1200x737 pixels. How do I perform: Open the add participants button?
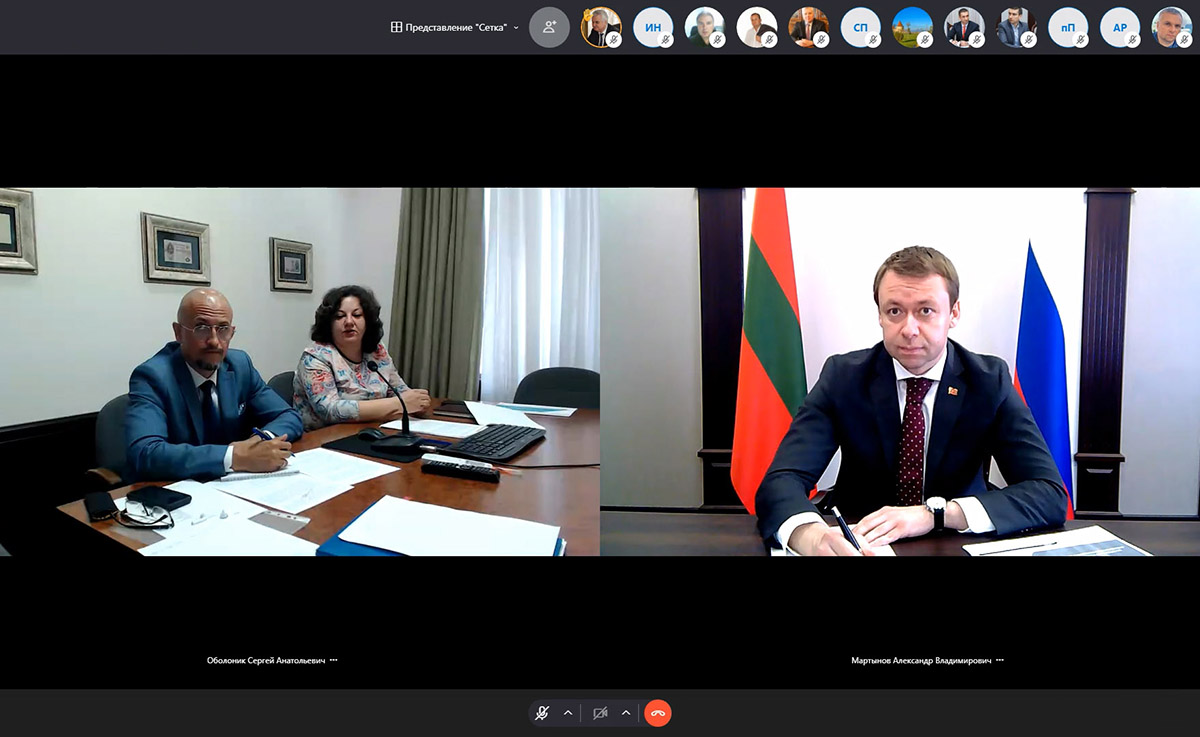pos(549,27)
